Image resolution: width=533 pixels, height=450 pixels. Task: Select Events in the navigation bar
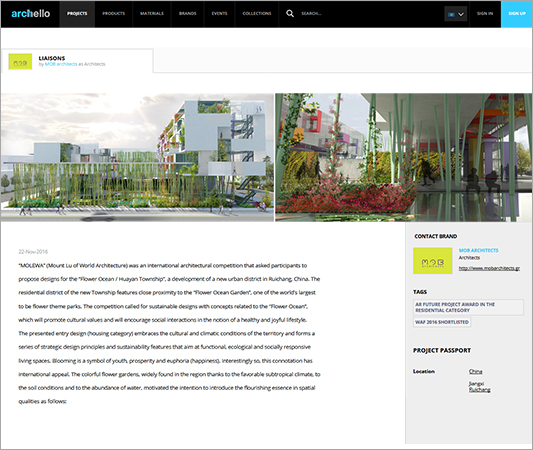(219, 14)
